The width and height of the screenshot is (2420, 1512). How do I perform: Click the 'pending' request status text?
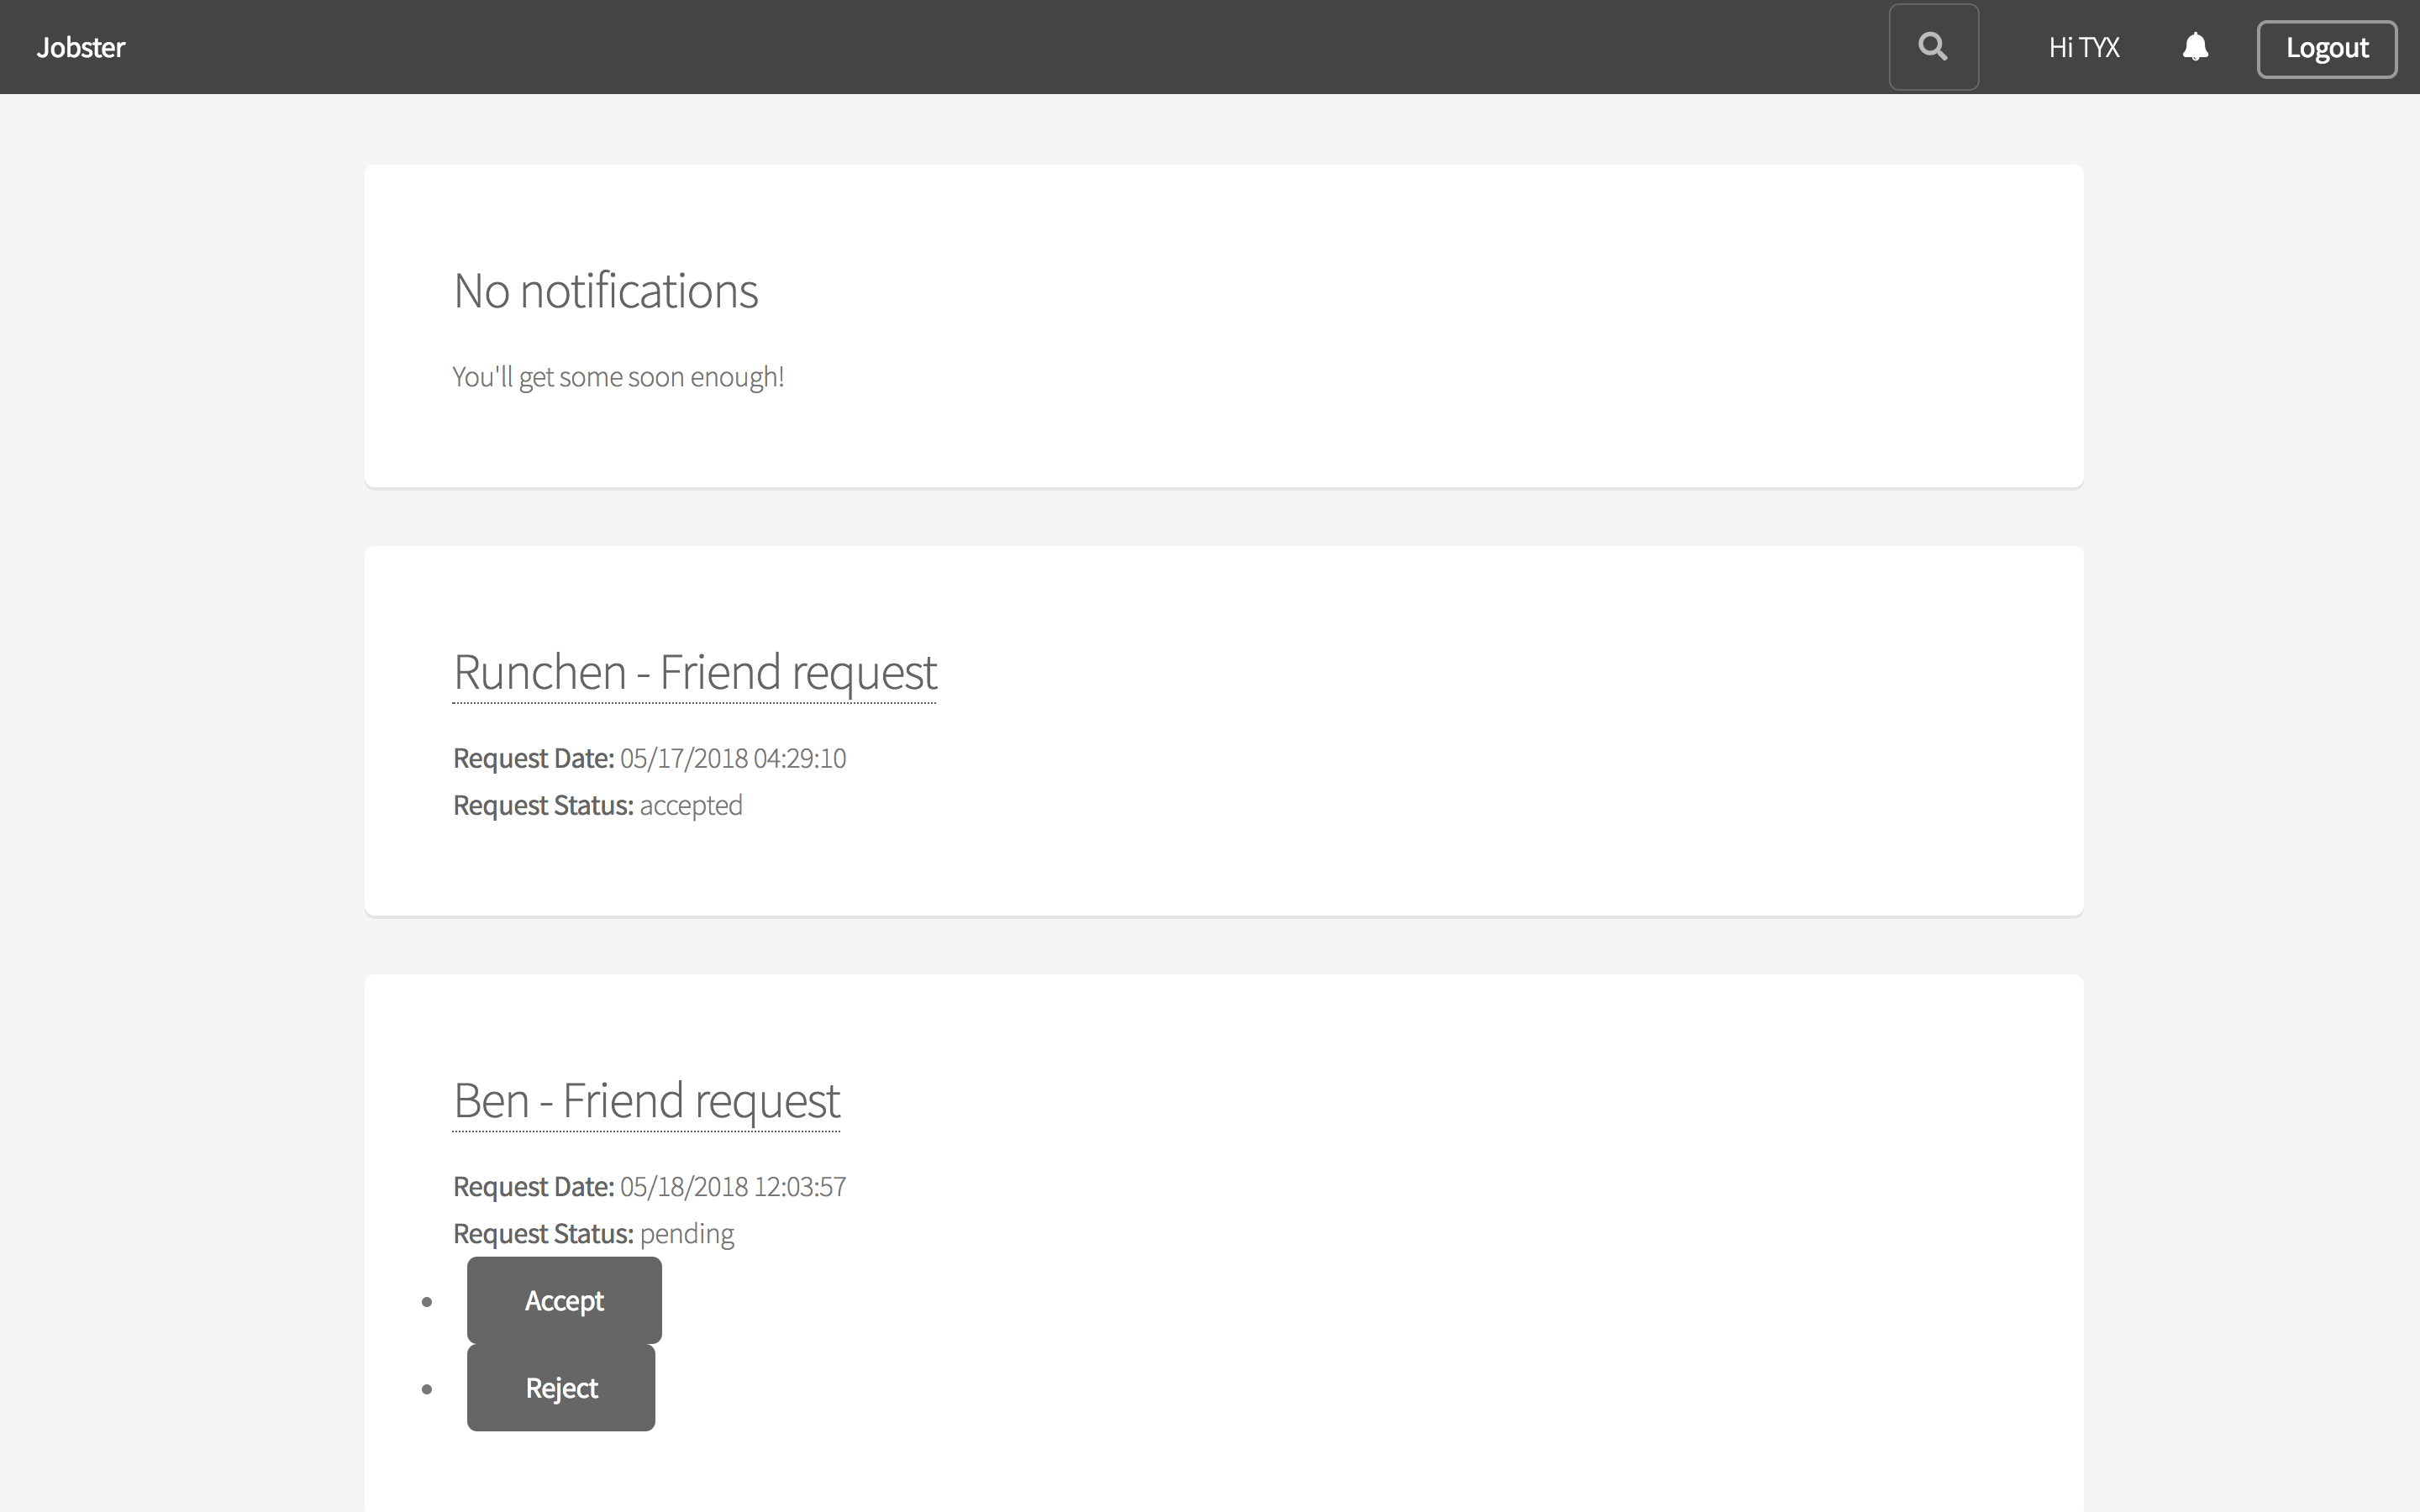[x=686, y=1234]
